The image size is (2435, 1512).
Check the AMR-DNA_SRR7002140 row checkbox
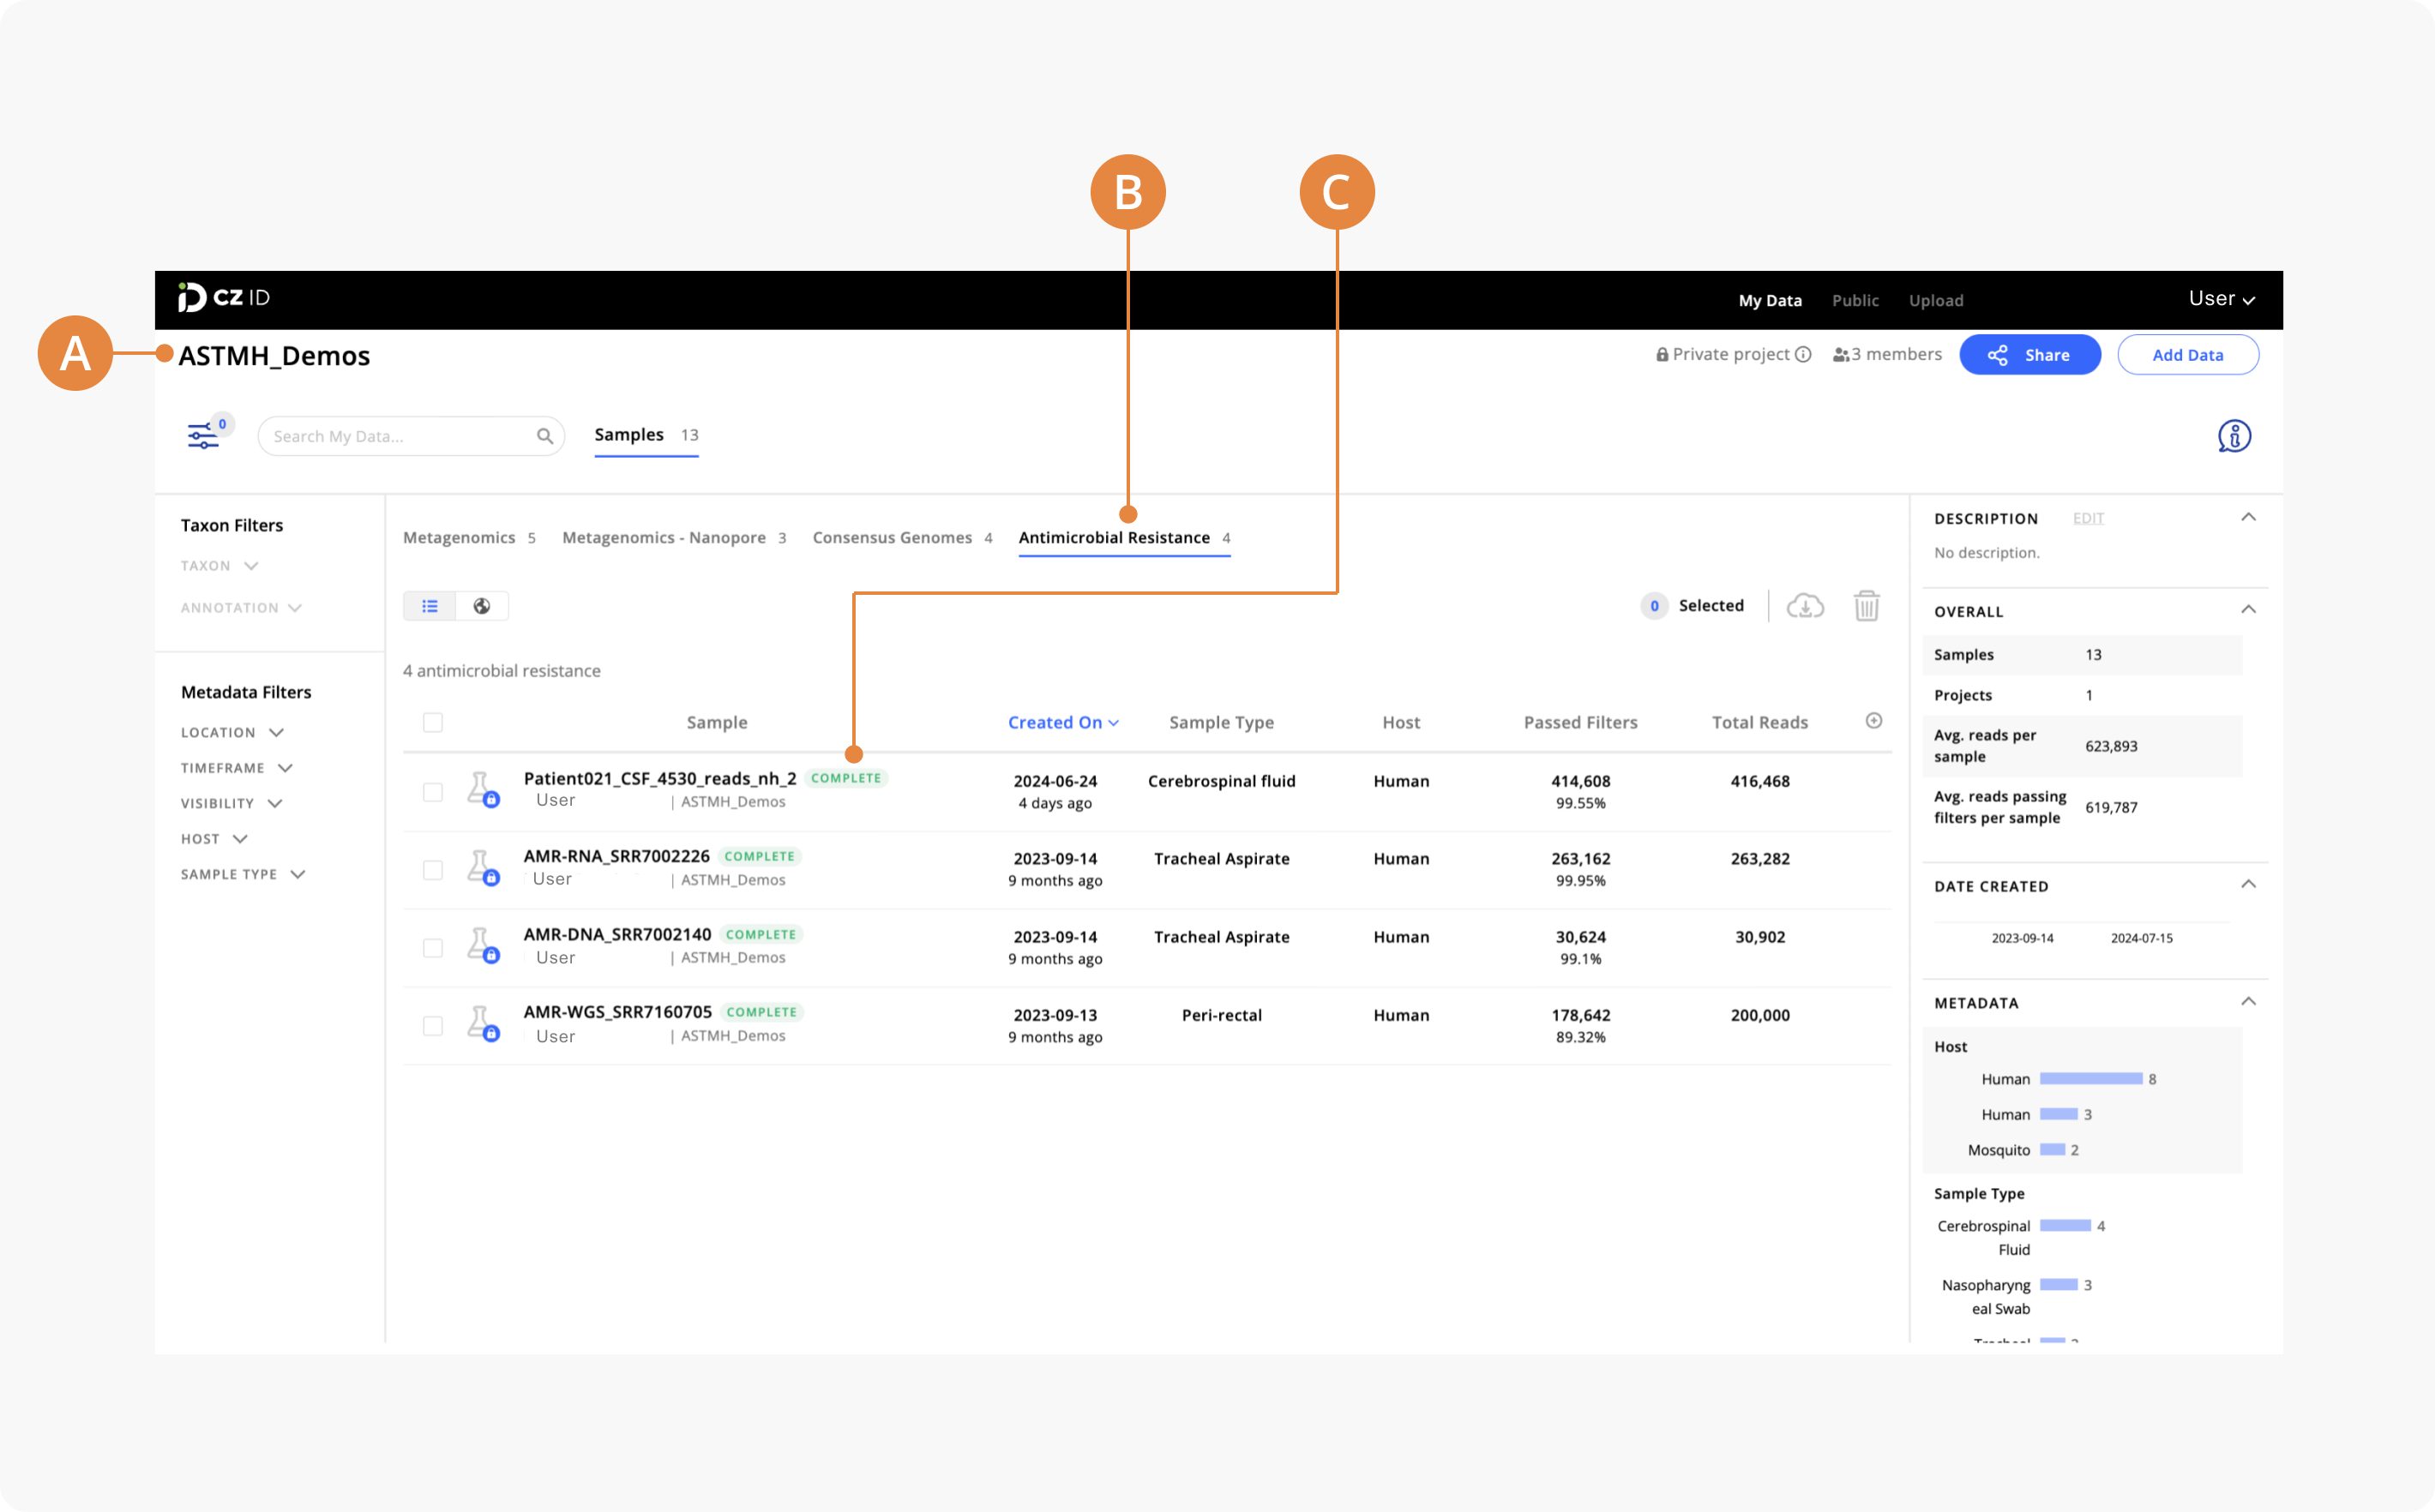433,948
